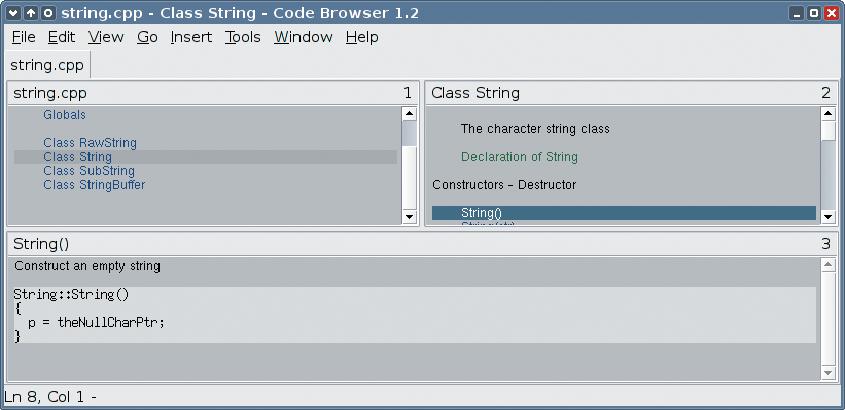Click scroll-up arrow in string.cpp pane
The height and width of the screenshot is (410, 845).
(x=410, y=114)
